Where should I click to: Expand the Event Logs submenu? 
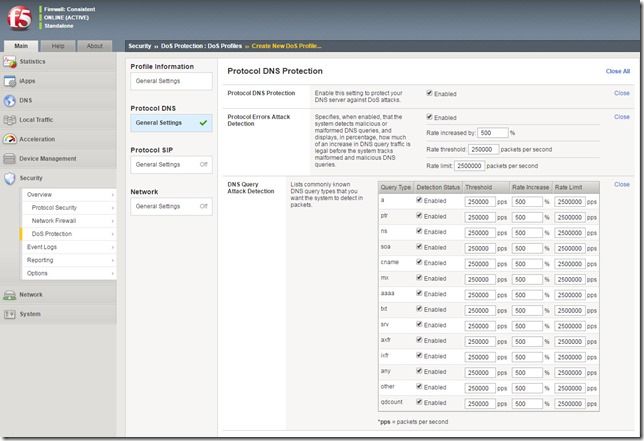pyautogui.click(x=112, y=246)
